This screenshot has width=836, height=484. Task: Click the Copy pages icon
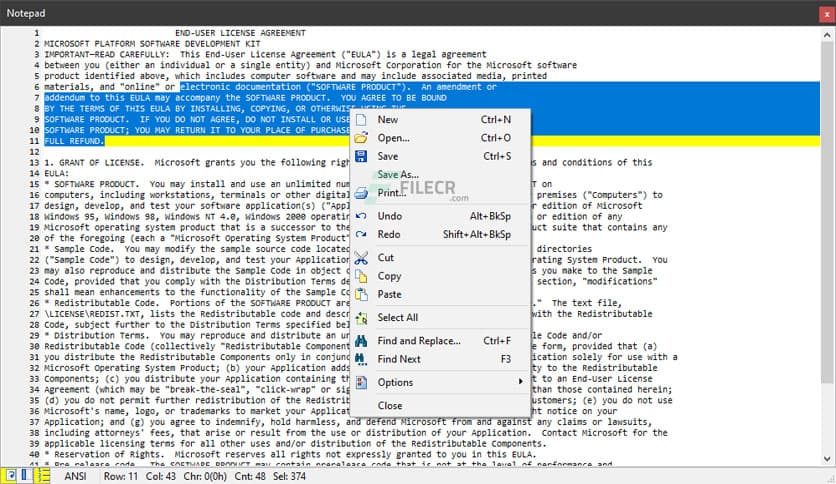(361, 276)
